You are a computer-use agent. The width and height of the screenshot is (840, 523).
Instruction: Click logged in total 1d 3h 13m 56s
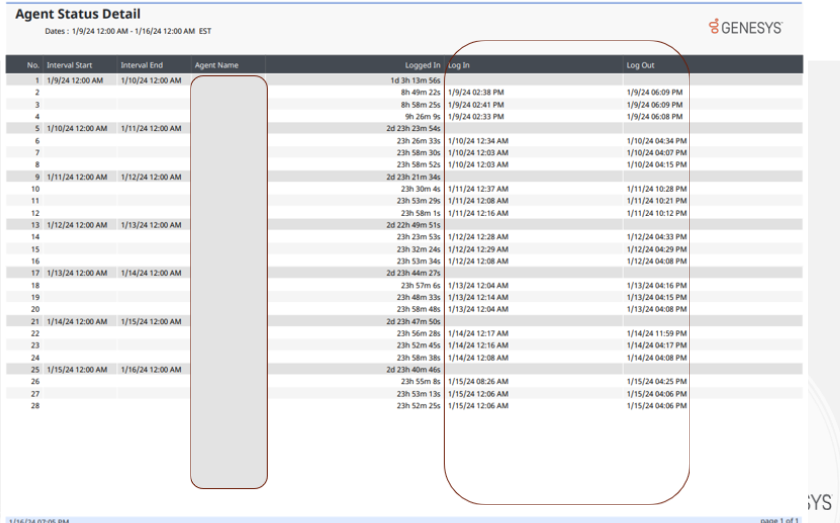pyautogui.click(x=415, y=80)
